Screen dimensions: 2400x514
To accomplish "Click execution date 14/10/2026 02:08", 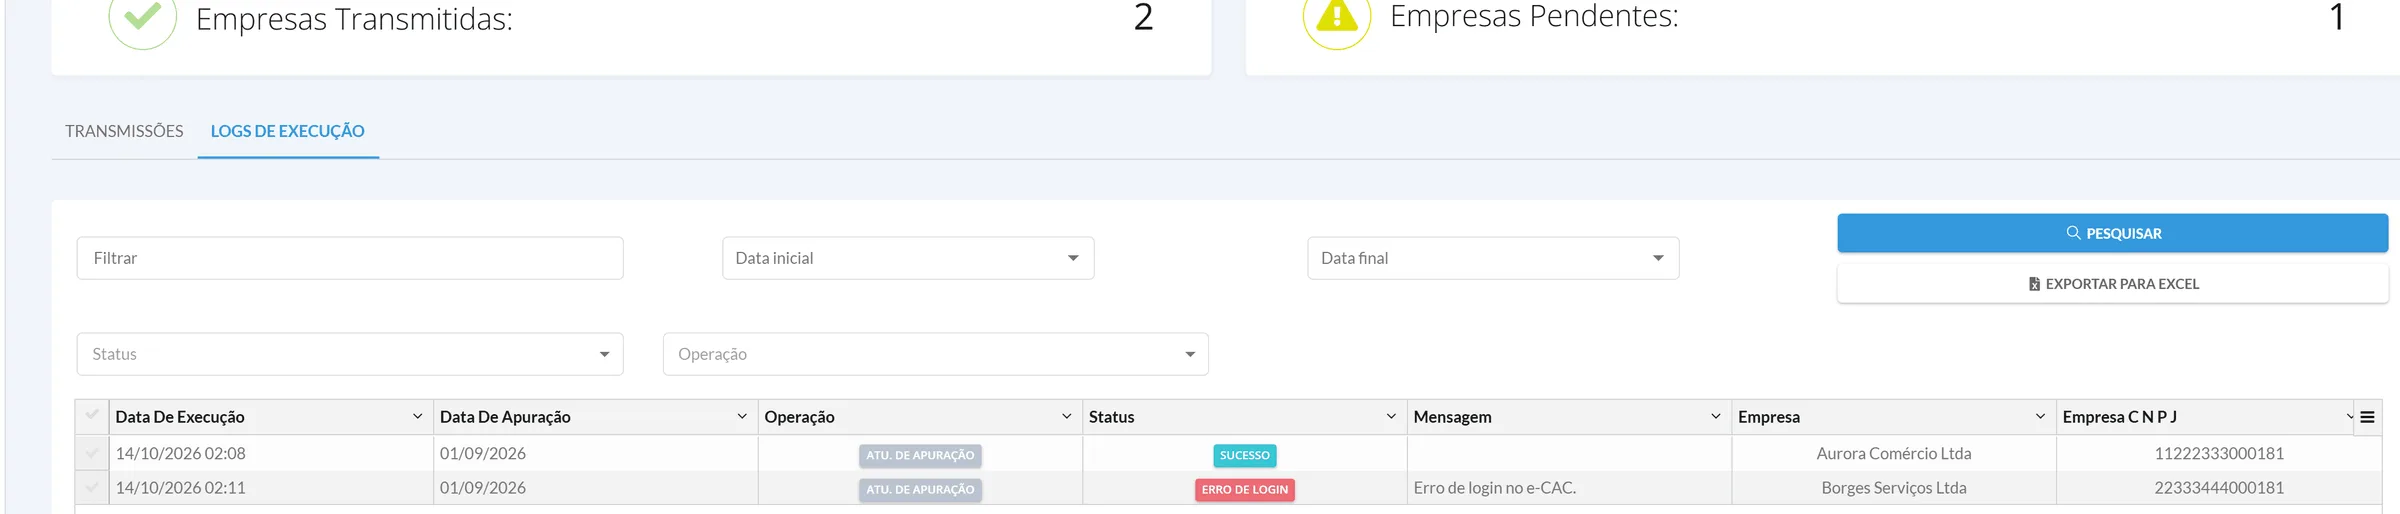I will coord(180,453).
